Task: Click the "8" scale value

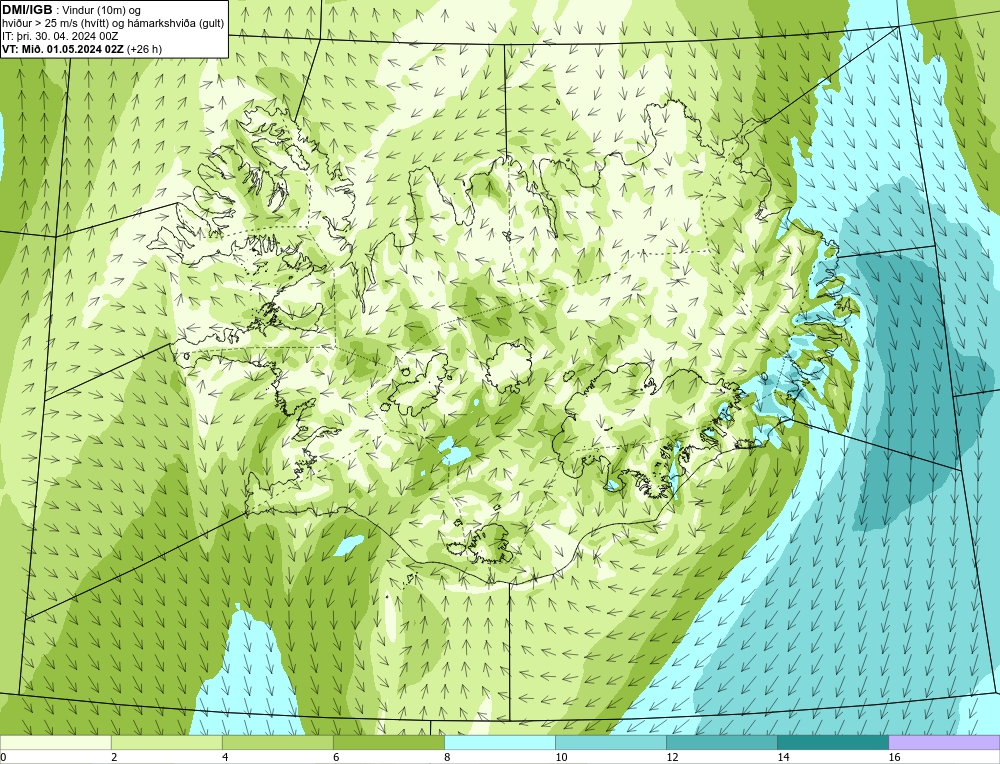Action: pos(446,757)
